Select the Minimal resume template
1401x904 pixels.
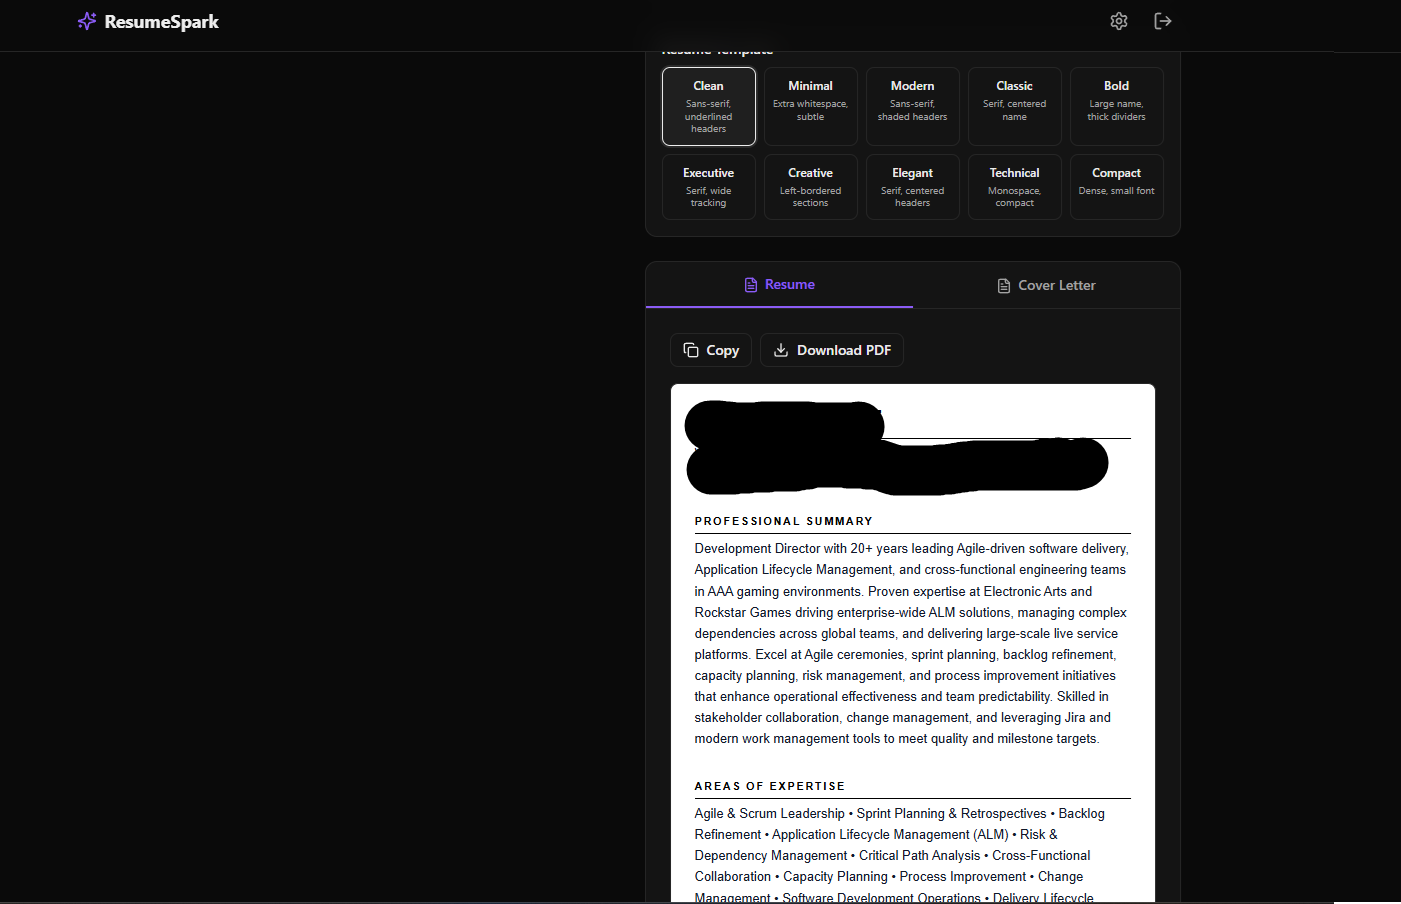811,106
